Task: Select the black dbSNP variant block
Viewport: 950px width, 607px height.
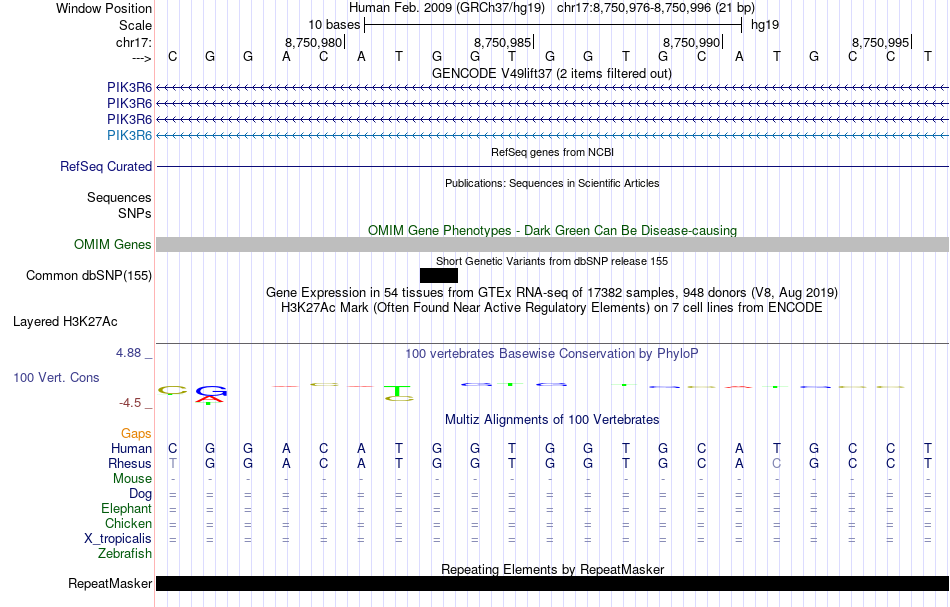Action: click(x=439, y=276)
